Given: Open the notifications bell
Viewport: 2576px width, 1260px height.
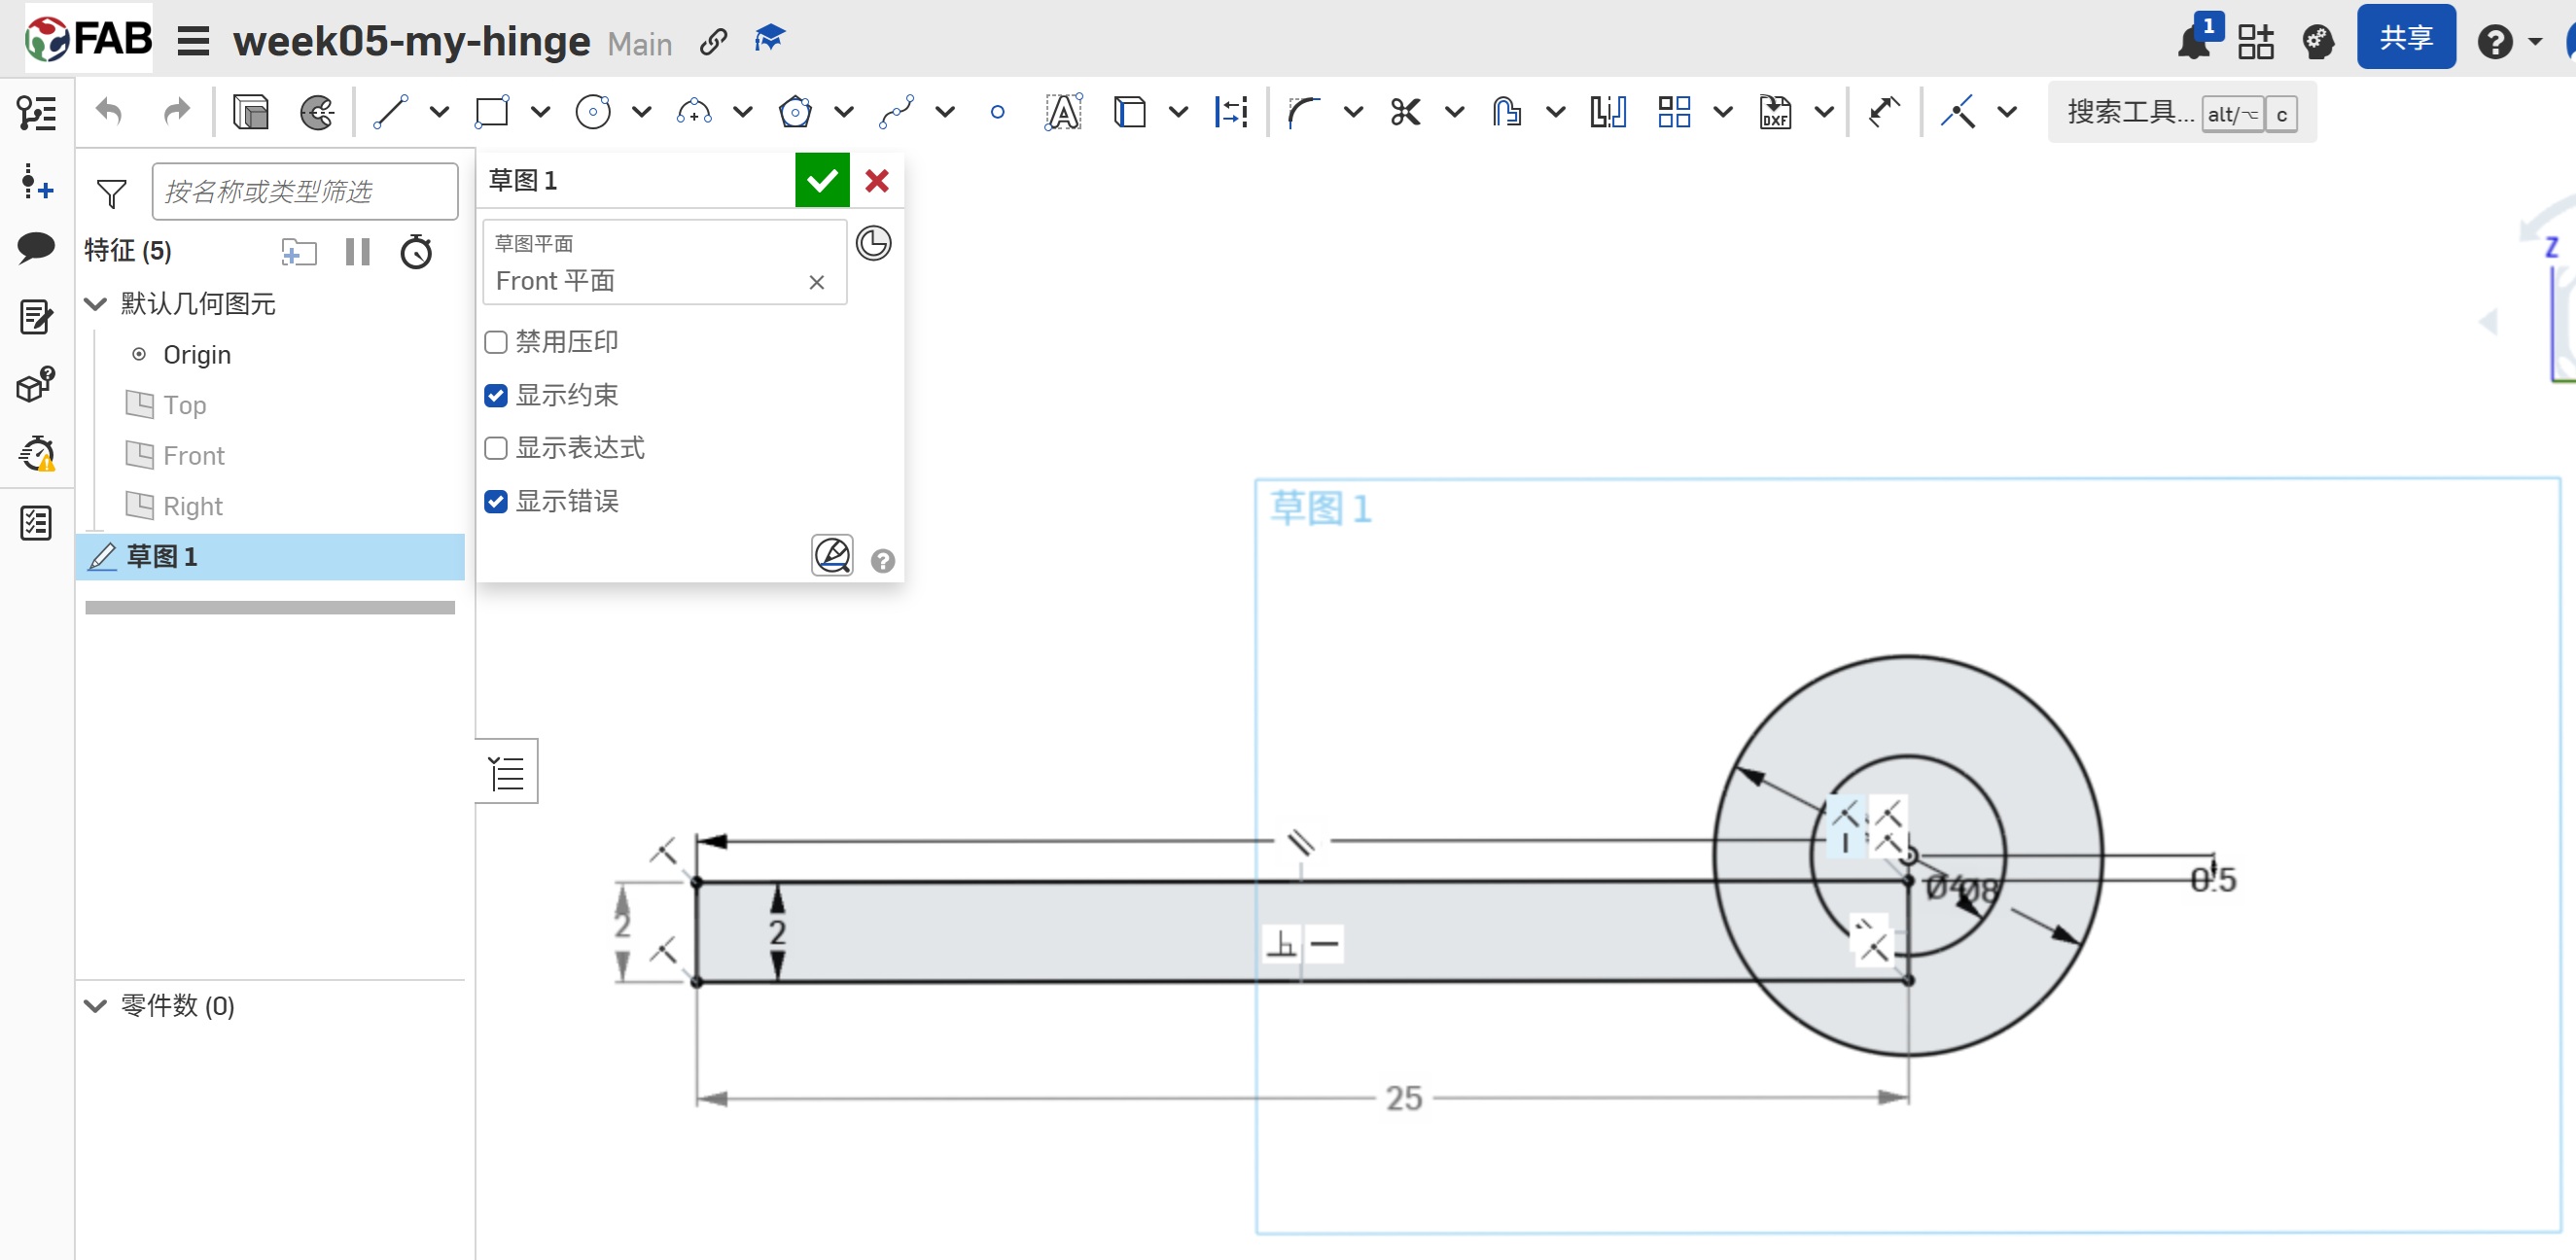Looking at the screenshot, I should (2194, 42).
